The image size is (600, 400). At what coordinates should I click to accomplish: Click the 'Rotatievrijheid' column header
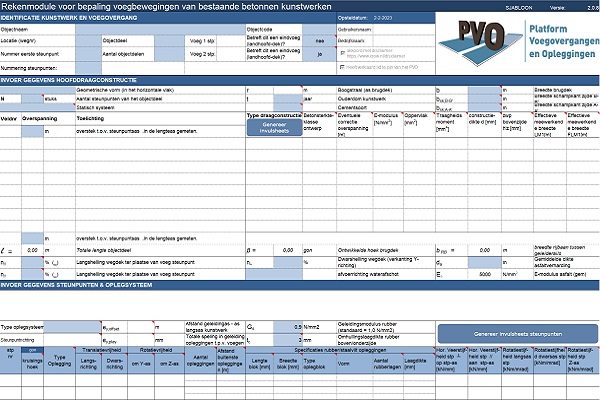(x=156, y=350)
